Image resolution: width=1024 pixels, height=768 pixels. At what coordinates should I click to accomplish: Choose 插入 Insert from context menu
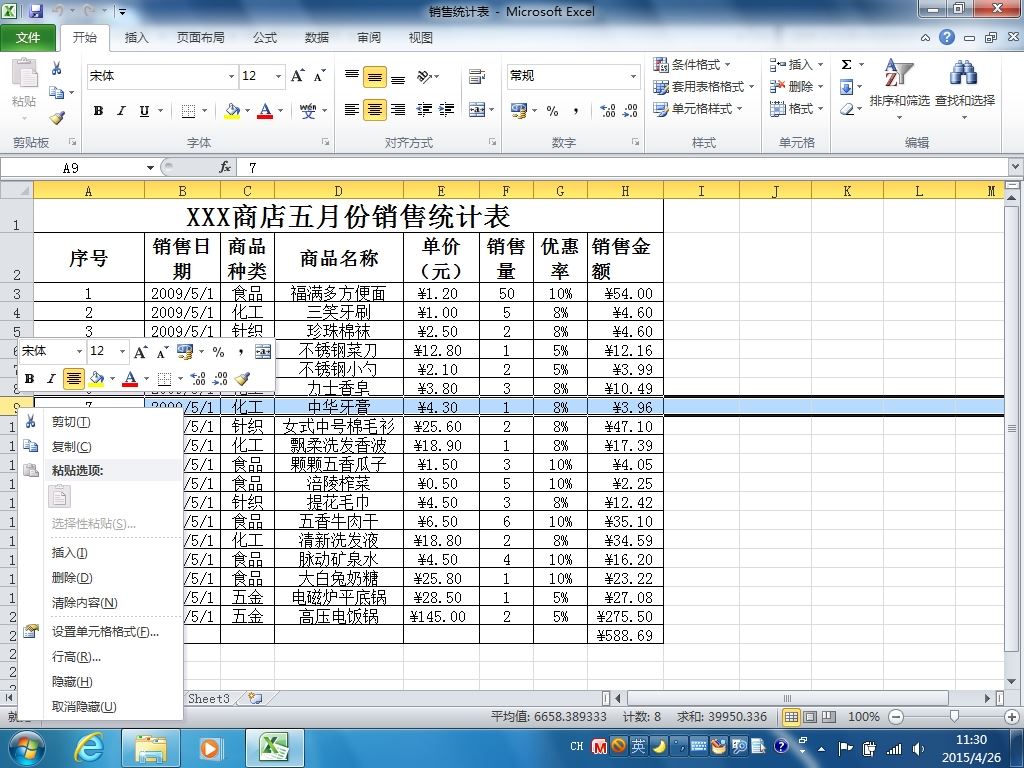coord(101,553)
